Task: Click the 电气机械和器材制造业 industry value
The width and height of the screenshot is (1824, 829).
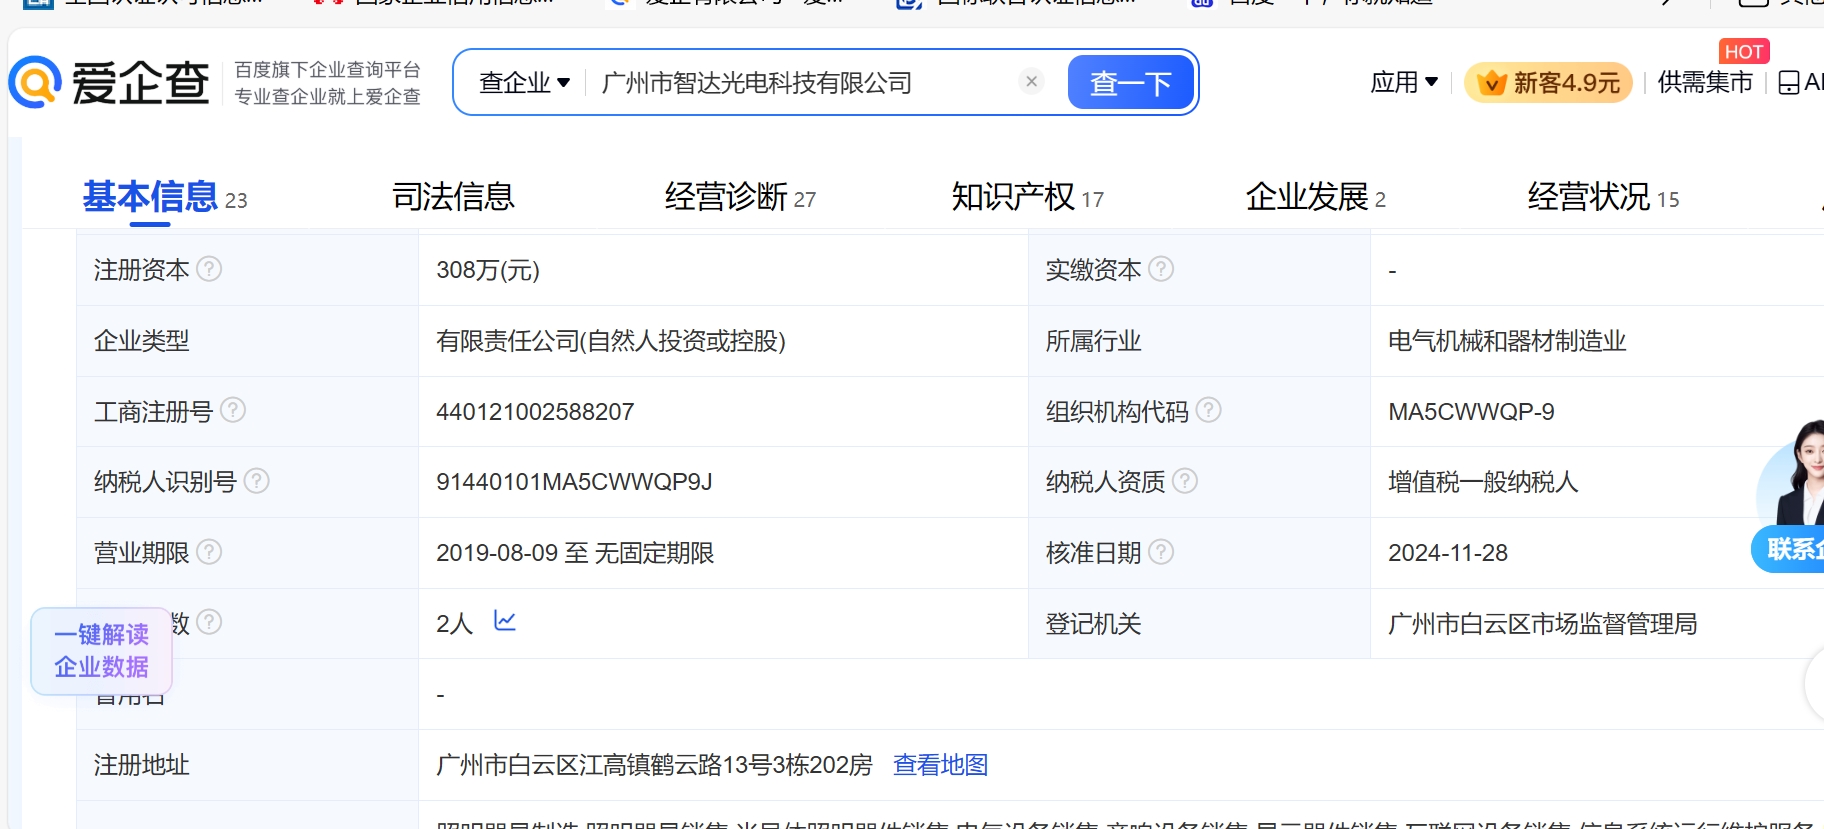Action: (1507, 341)
